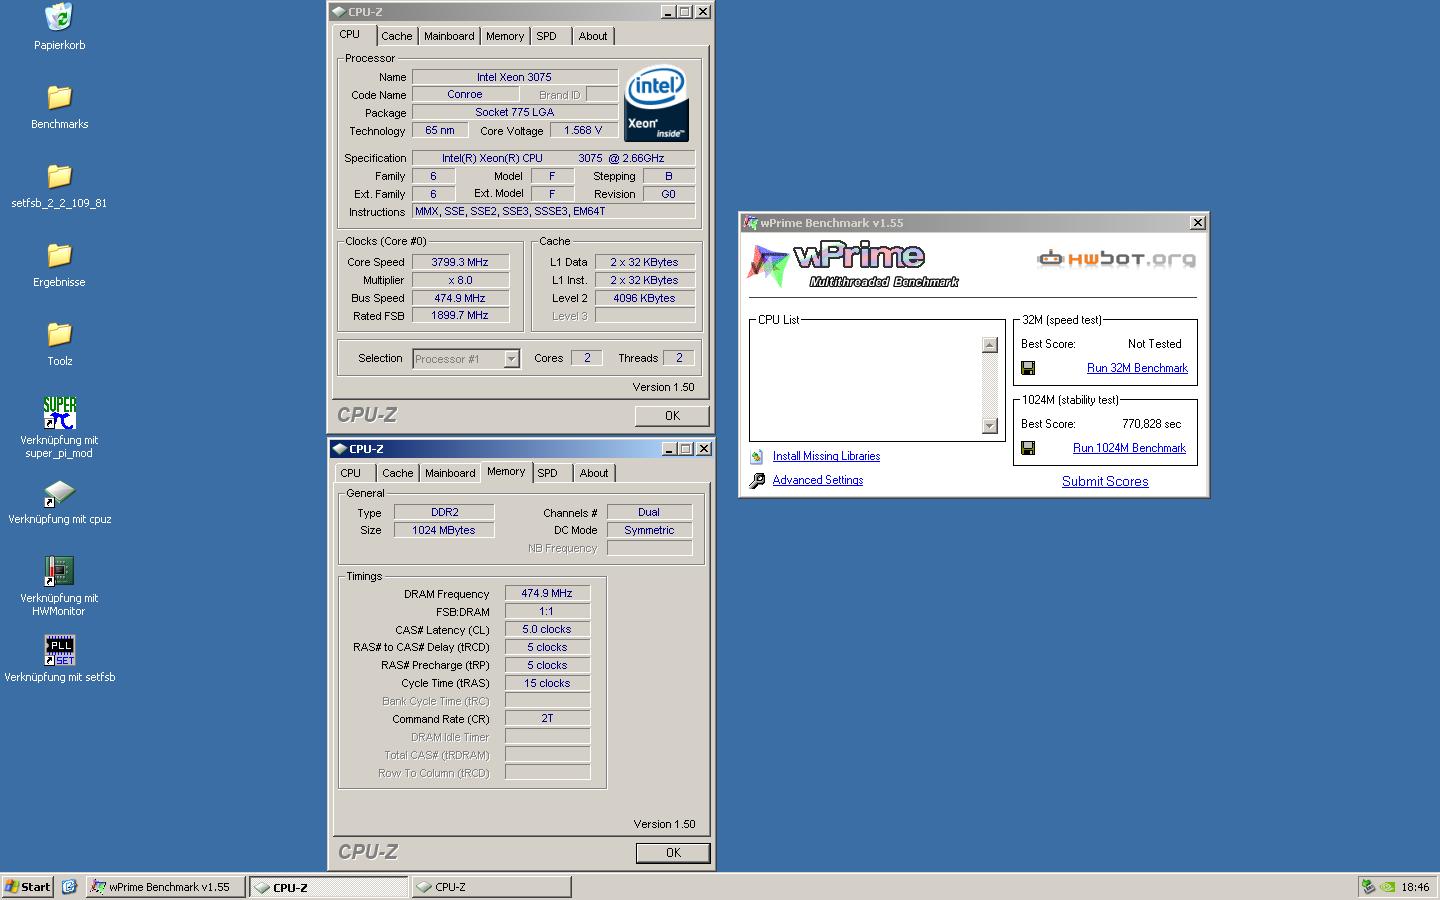Minimize the top CPU-Z window

667,12
